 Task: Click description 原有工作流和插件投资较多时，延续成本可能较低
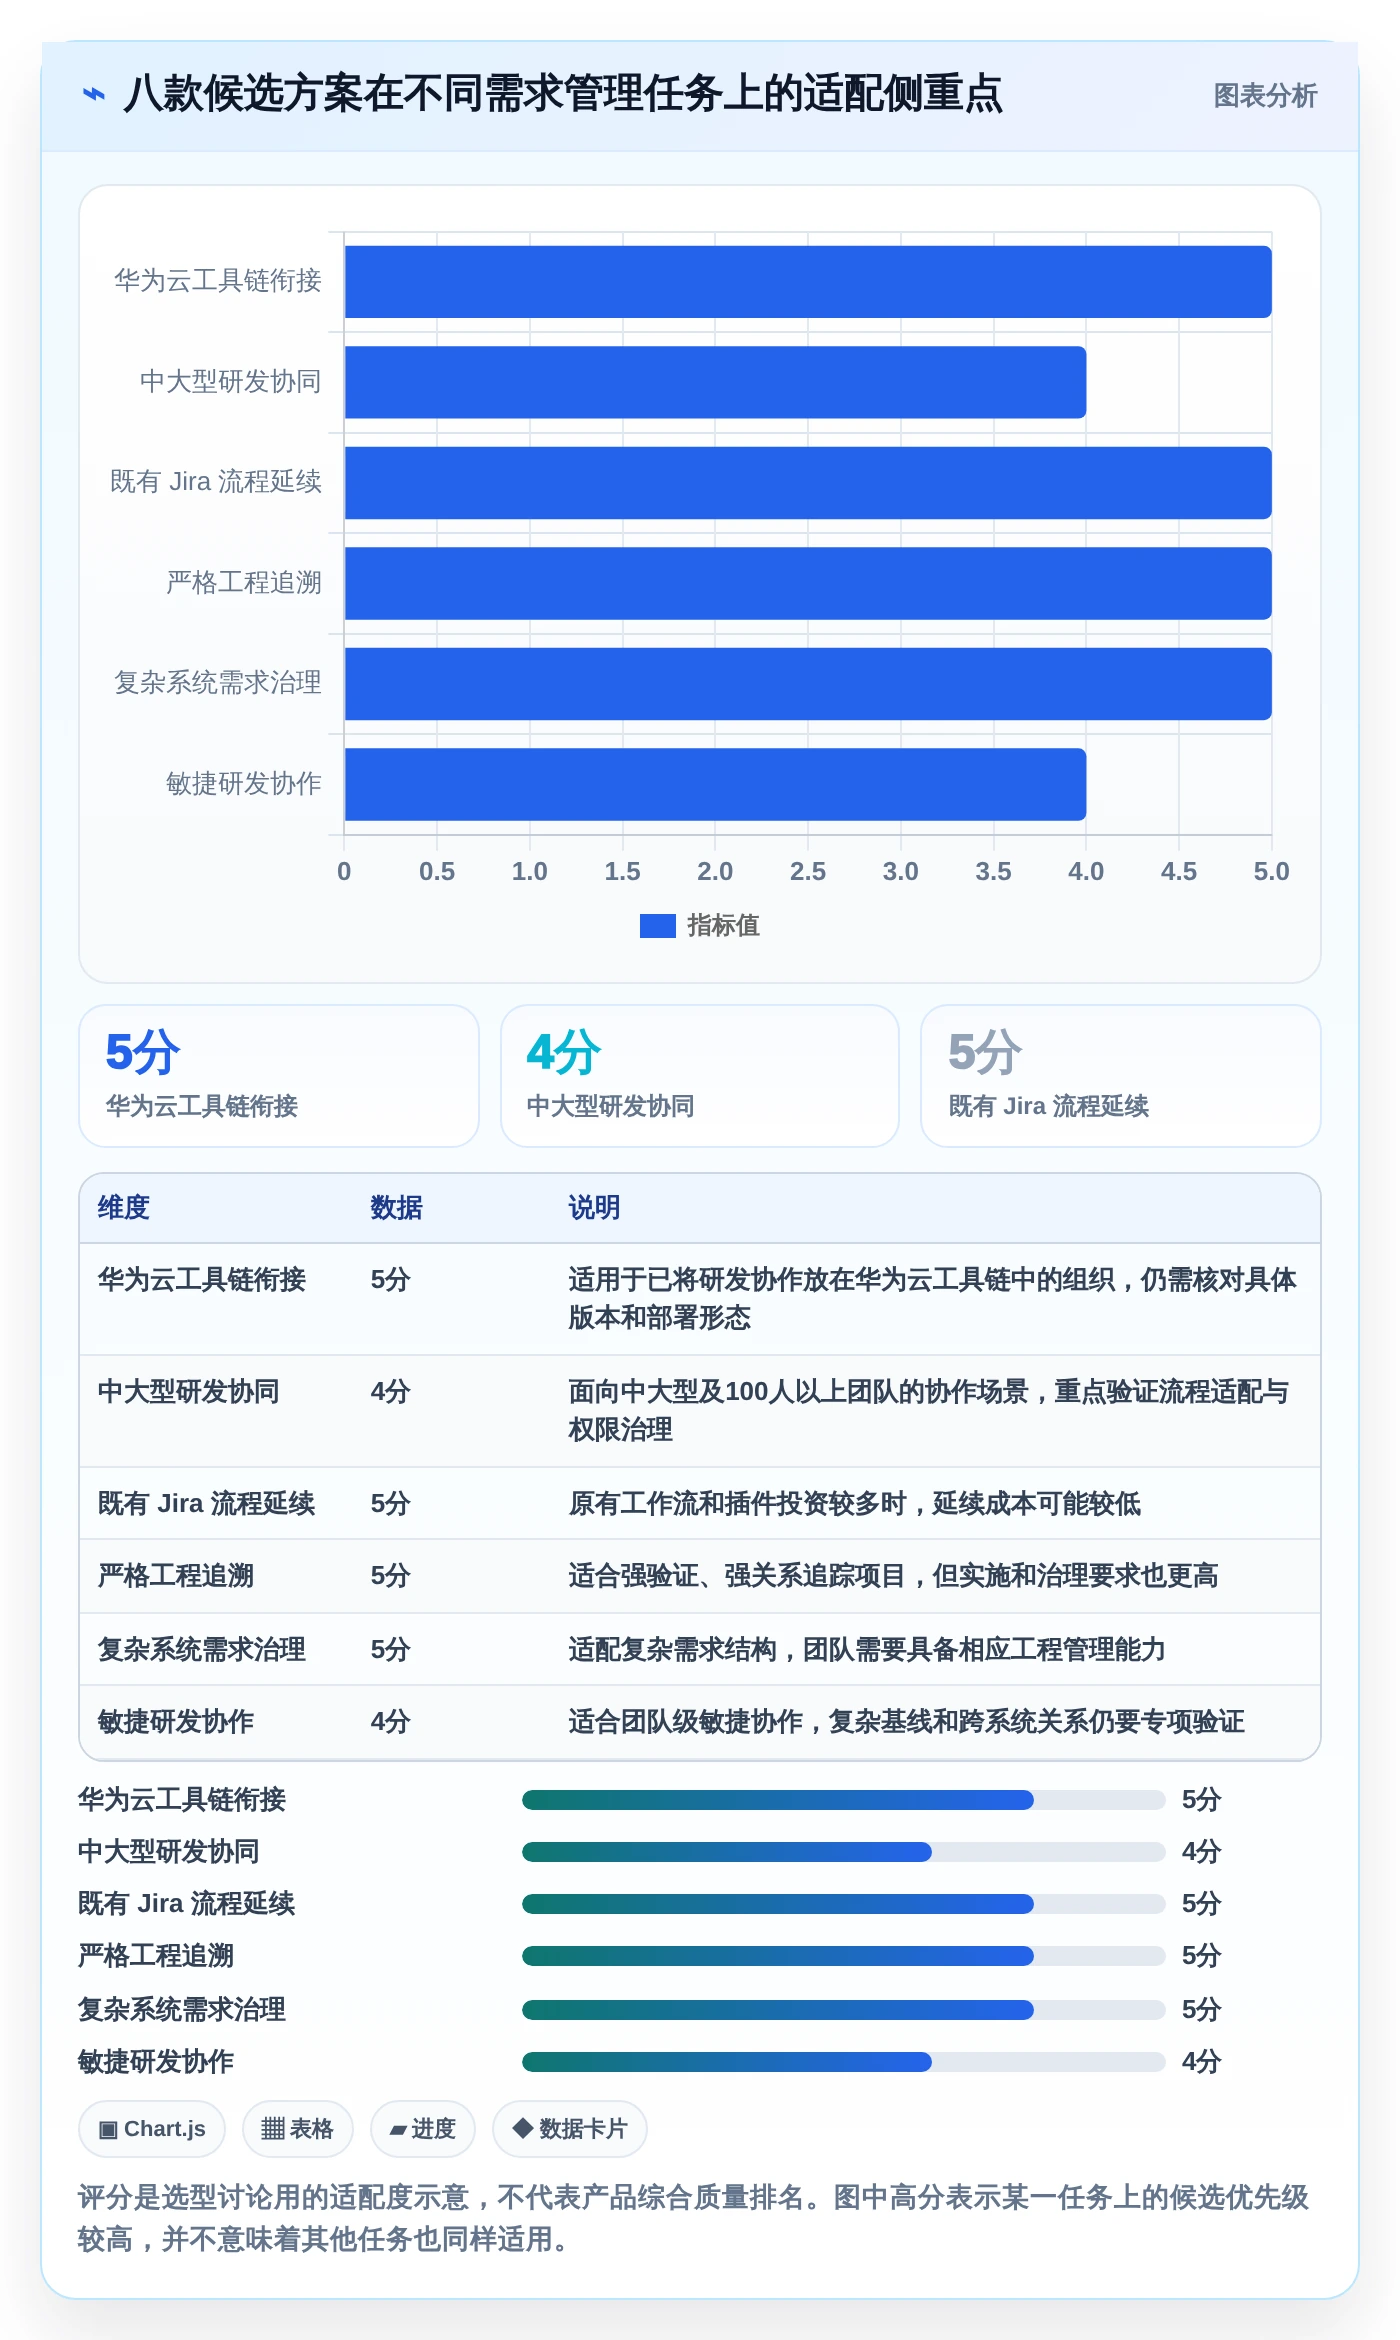click(854, 1504)
